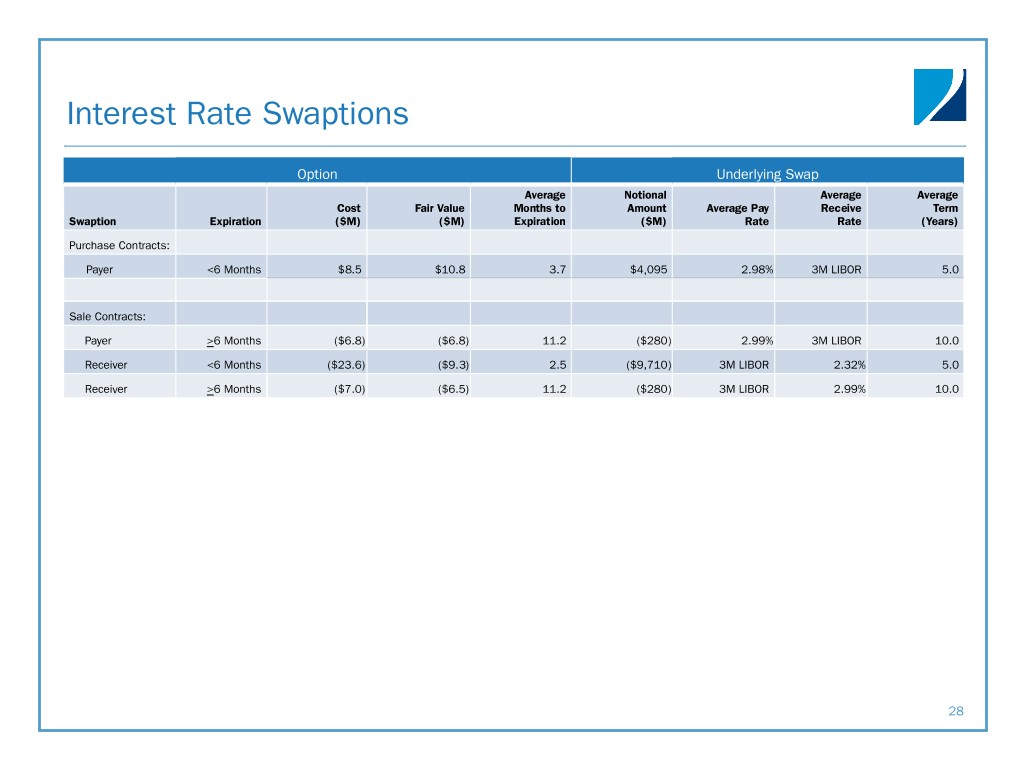
Task: Click the Fair Value ($M) column header
Action: pos(439,215)
